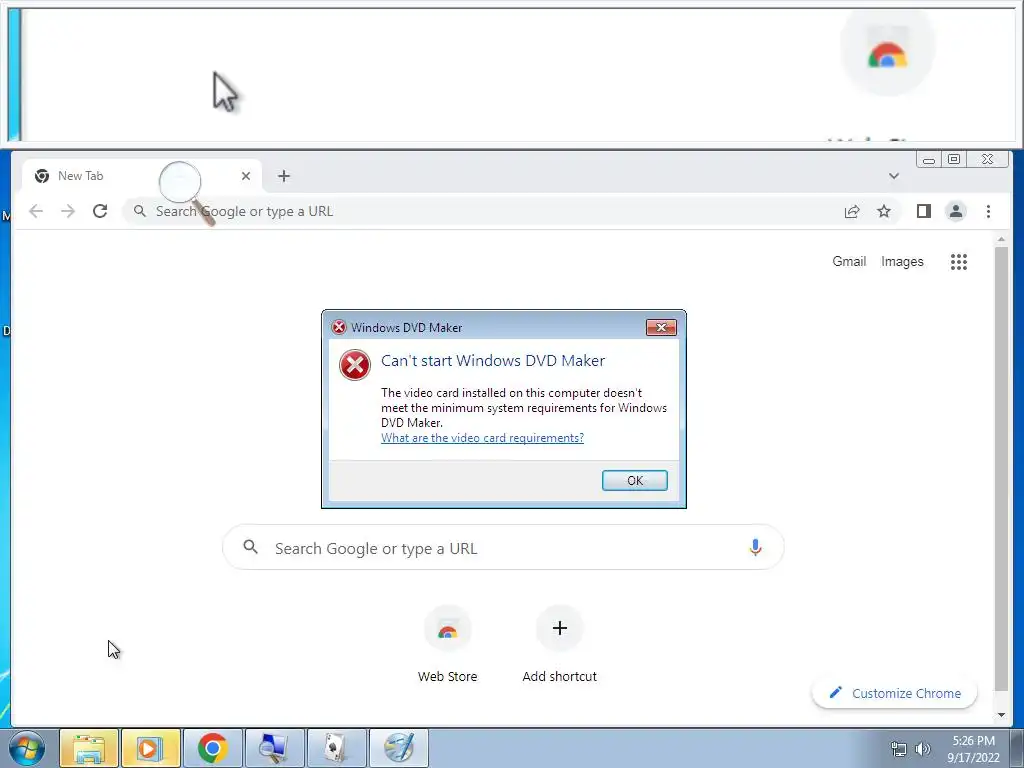Open Windows Media Player from the taskbar
Image resolution: width=1024 pixels, height=768 pixels.
[x=151, y=748]
